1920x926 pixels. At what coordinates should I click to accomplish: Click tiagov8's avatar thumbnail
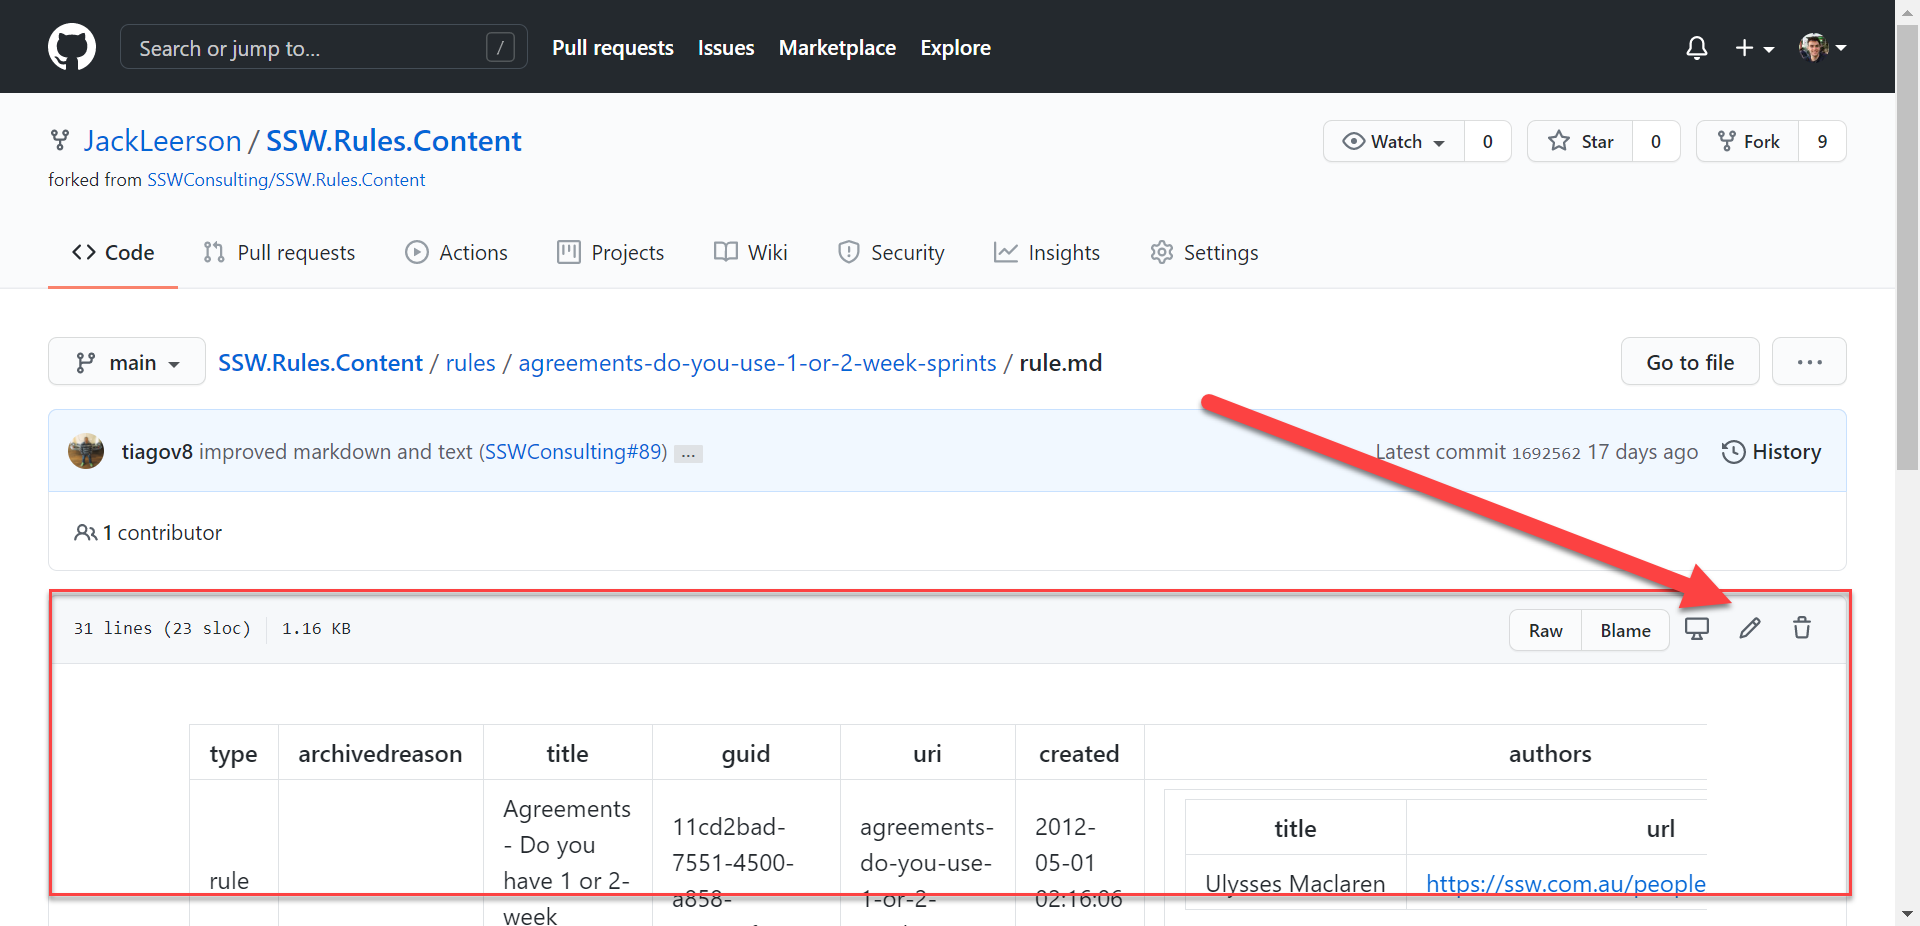tap(86, 452)
